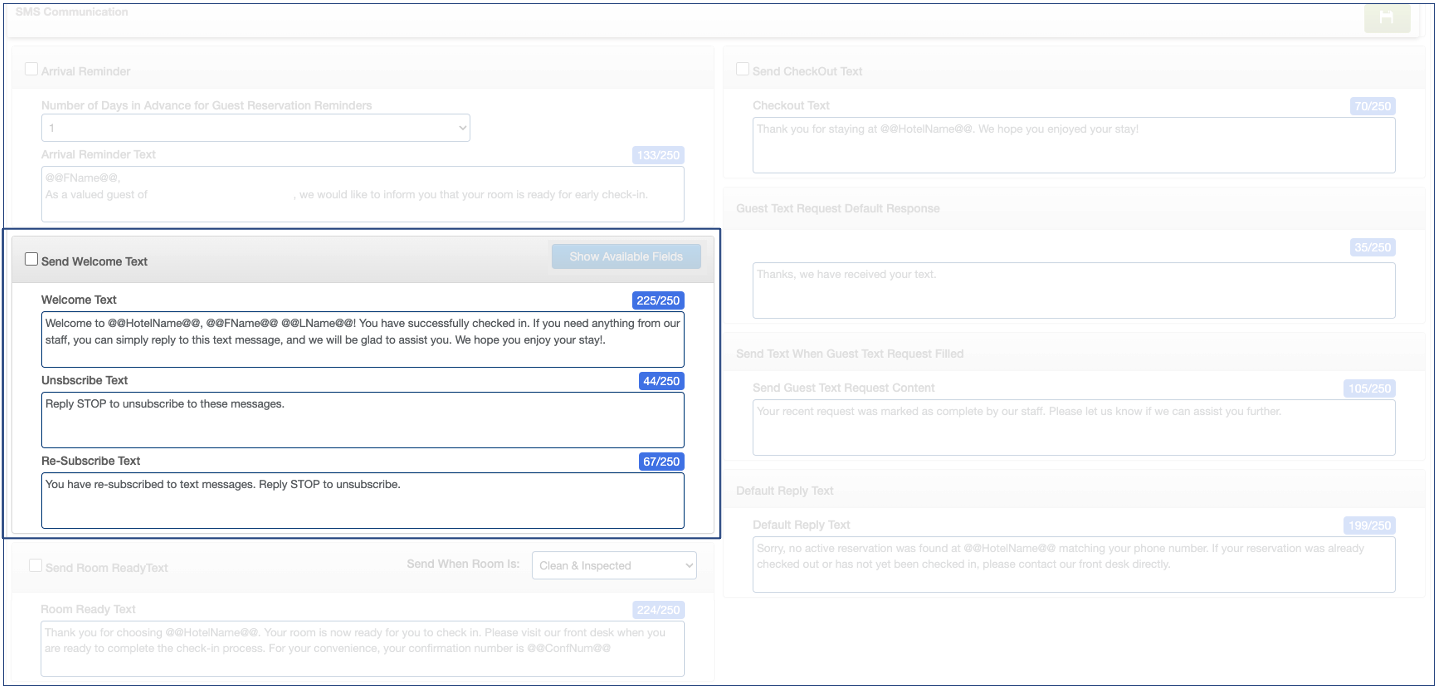Viewport: 1438px width, 688px height.
Task: Focus the Unsubscribe Text field
Action: coord(362,420)
